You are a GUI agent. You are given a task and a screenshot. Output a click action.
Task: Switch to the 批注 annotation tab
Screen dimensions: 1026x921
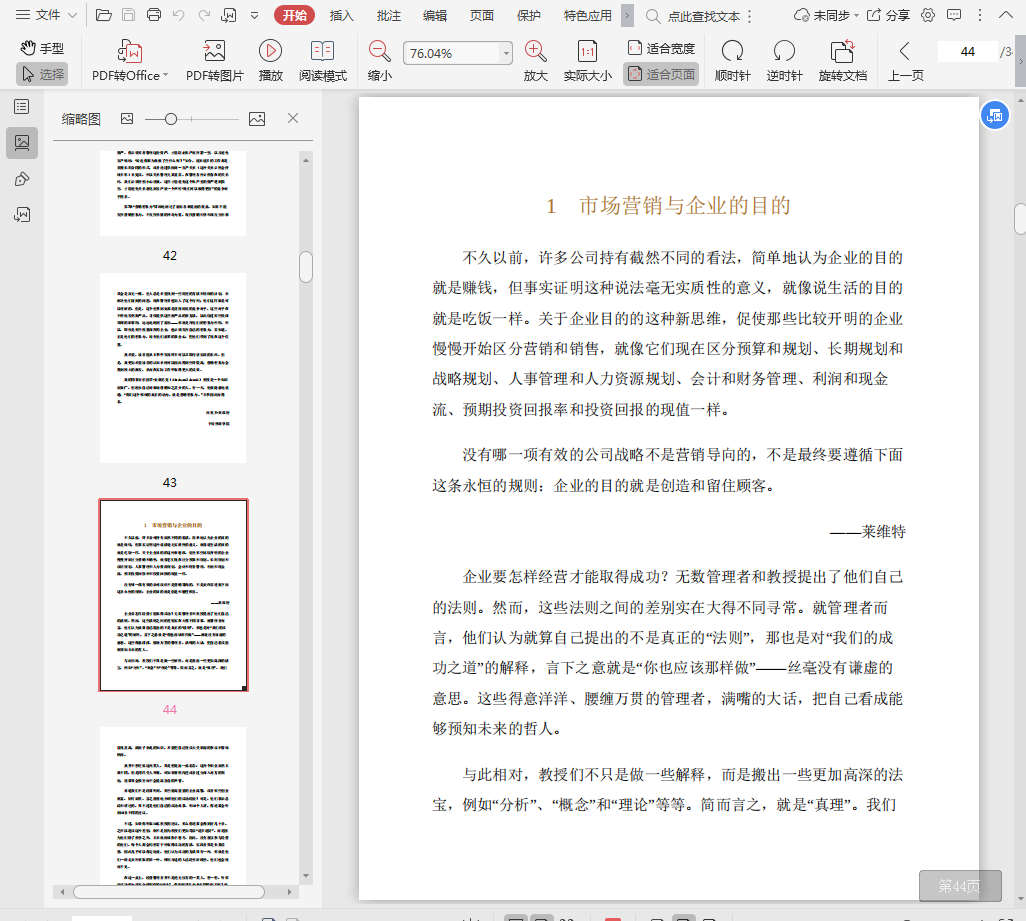tap(389, 15)
